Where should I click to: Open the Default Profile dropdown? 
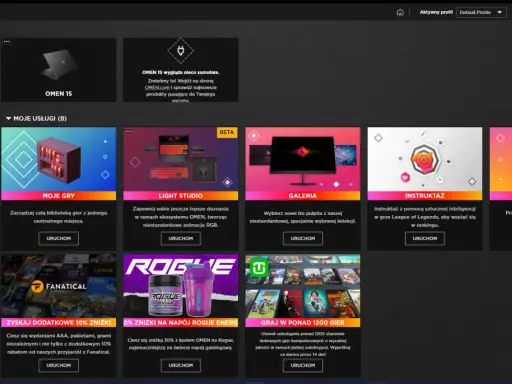(x=481, y=12)
